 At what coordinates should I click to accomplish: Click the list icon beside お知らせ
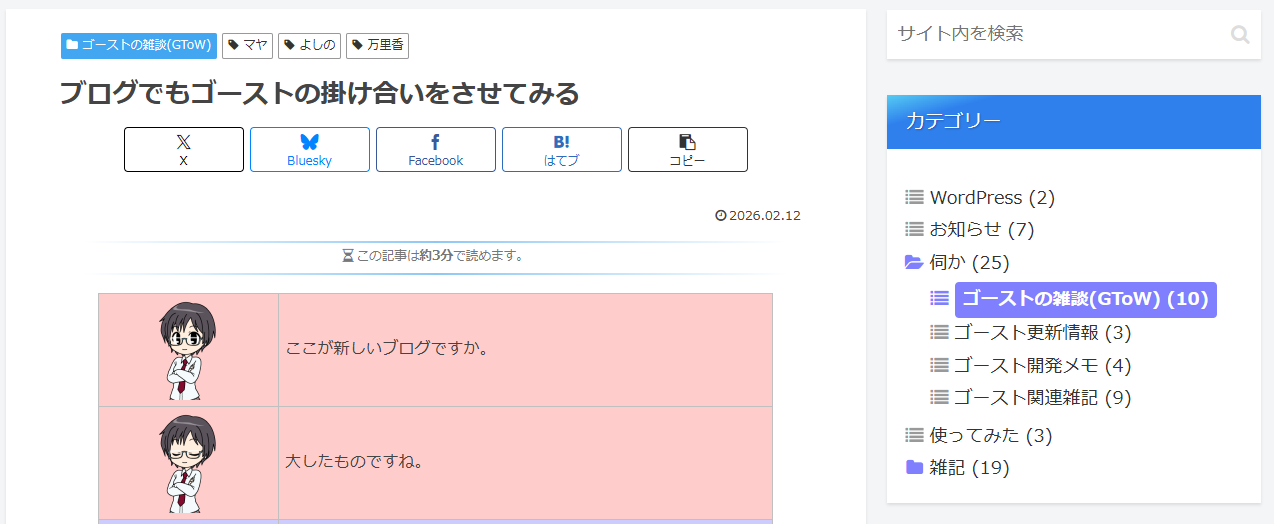click(914, 229)
